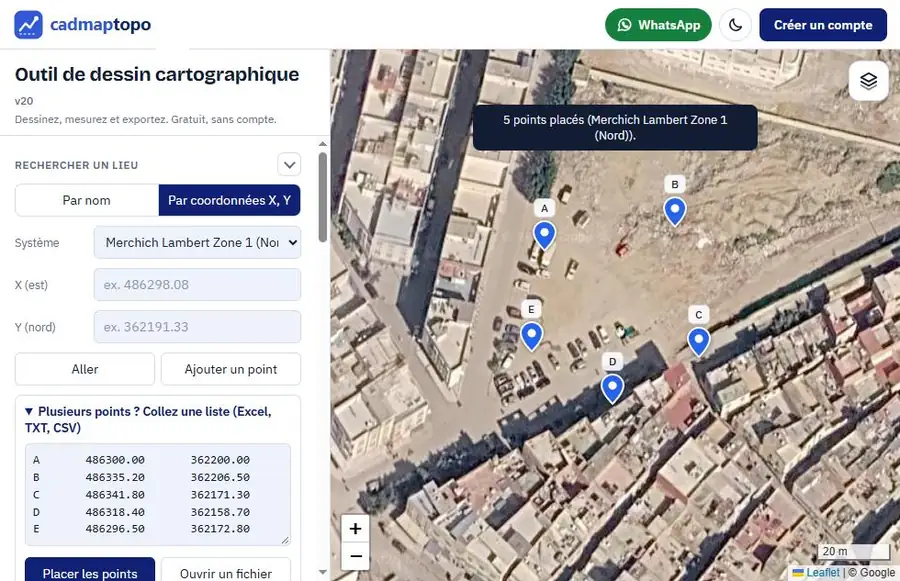The image size is (900, 581).
Task: Zoom in the map with plus button
Action: tap(355, 528)
